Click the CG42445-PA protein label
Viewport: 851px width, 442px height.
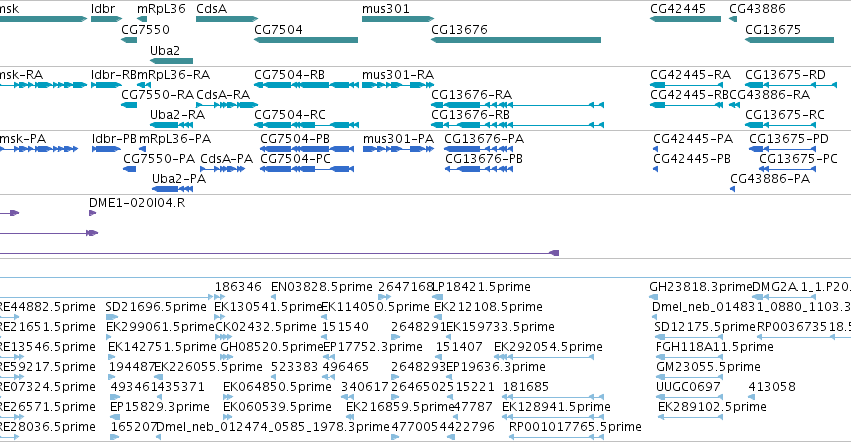click(693, 138)
